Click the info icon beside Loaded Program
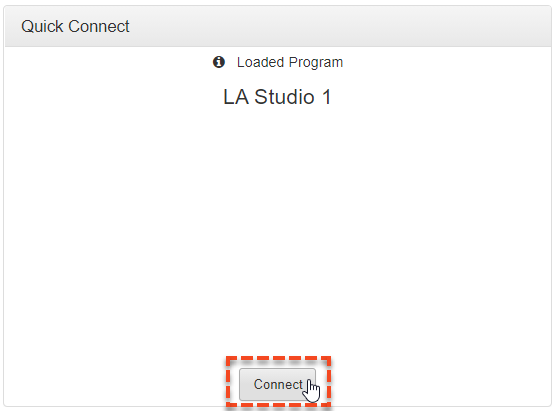The height and width of the screenshot is (411, 554). pyautogui.click(x=219, y=62)
